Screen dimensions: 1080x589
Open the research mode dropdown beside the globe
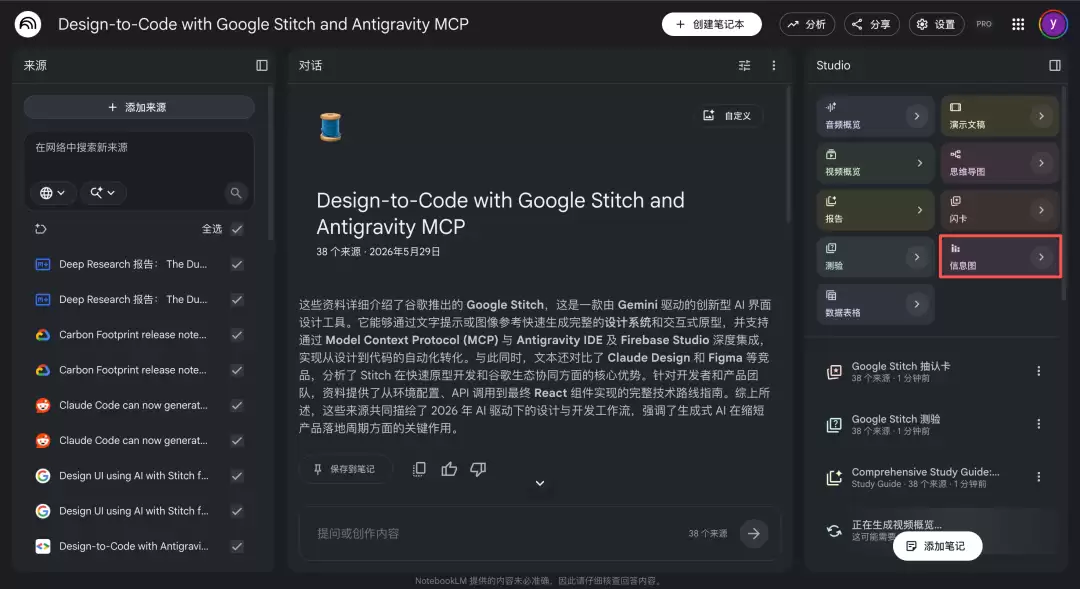103,193
